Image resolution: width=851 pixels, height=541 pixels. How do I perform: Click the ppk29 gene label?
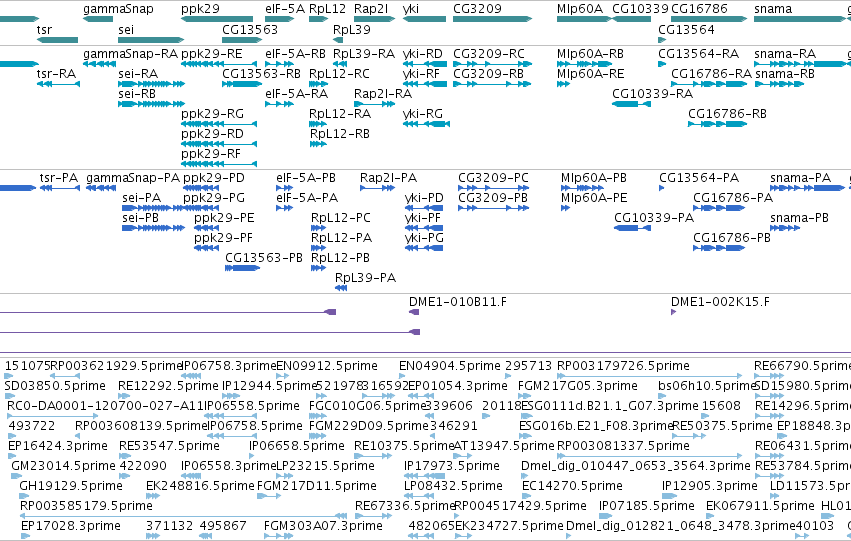tap(200, 9)
